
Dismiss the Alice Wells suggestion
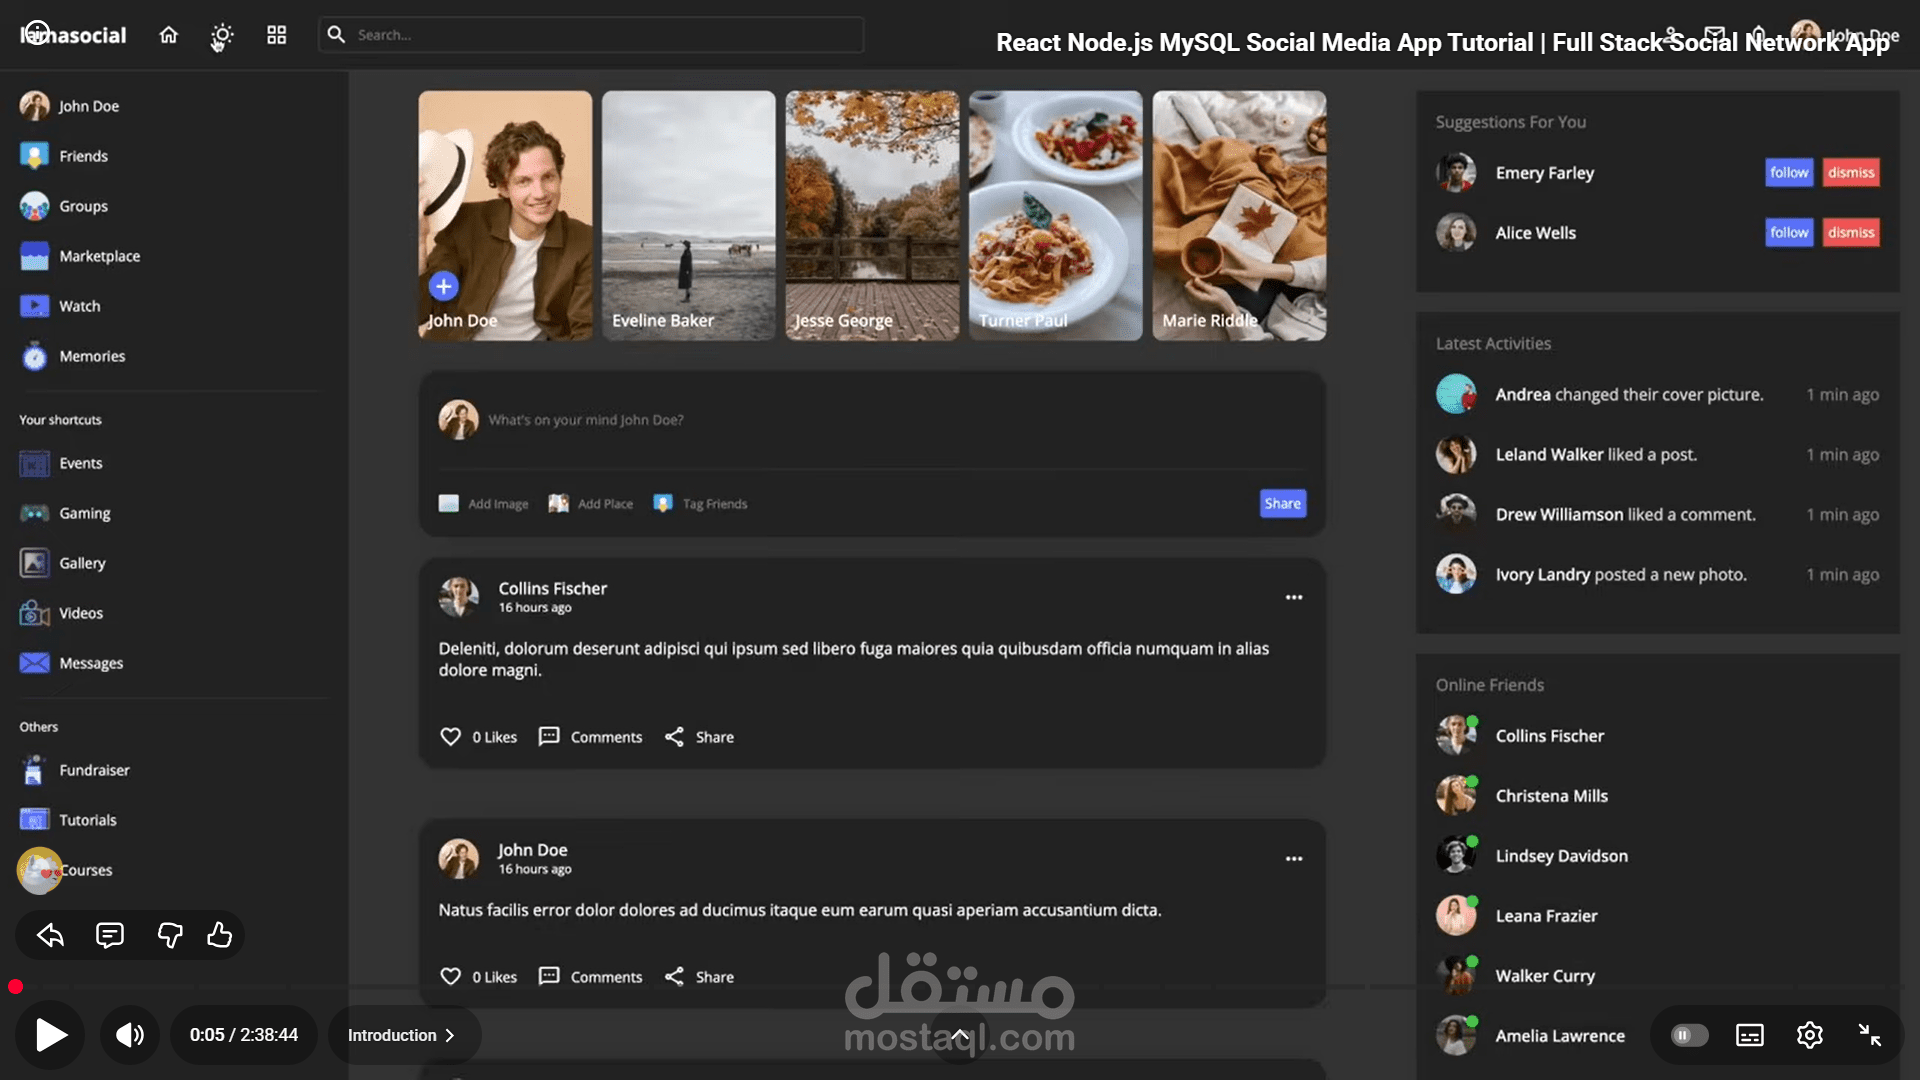coord(1850,232)
